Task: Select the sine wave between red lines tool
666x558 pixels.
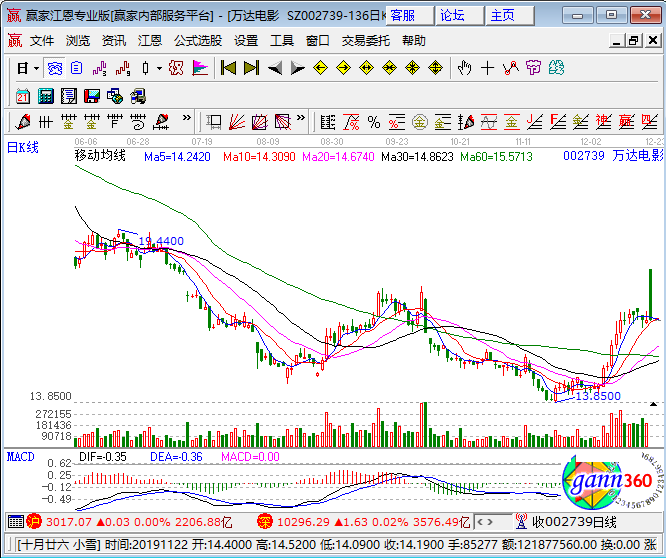Action: tap(489, 122)
